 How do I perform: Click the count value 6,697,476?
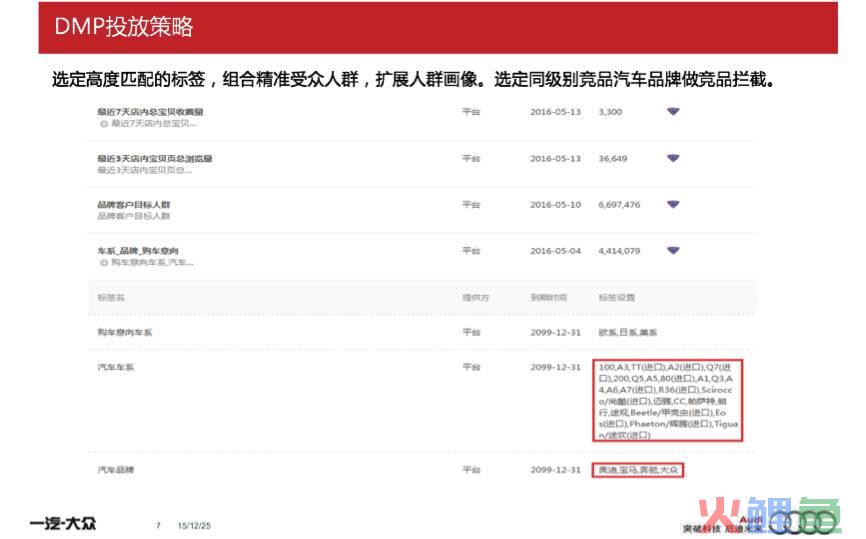[x=619, y=204]
